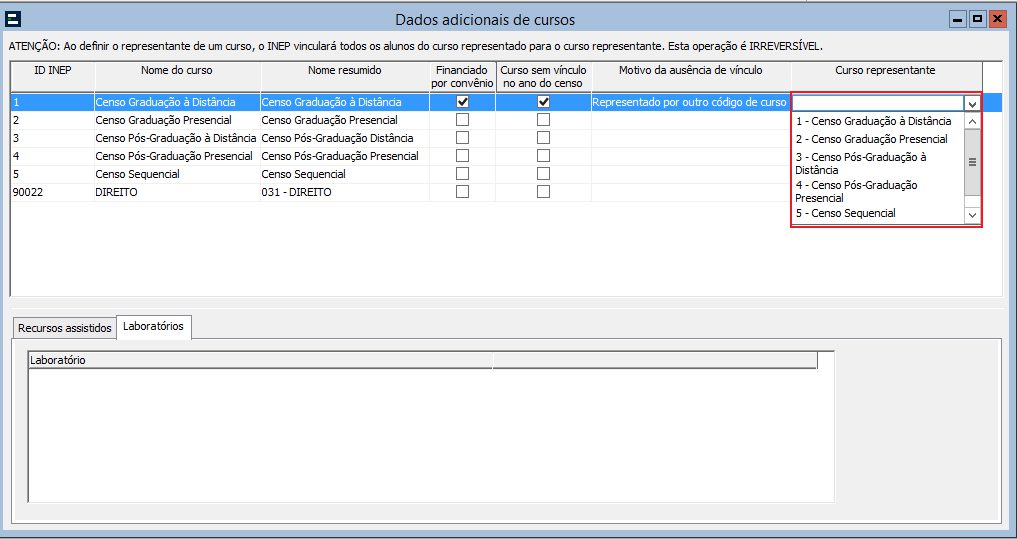Viewport: 1017px width, 539px height.
Task: Switch to Laboratórios tab
Action: [153, 326]
